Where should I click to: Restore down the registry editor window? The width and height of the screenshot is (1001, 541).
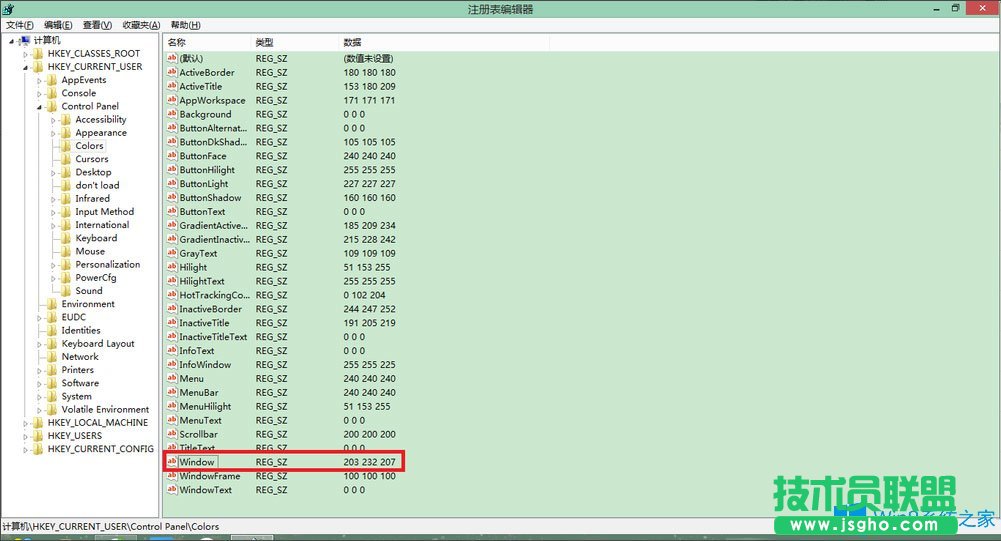(x=956, y=8)
